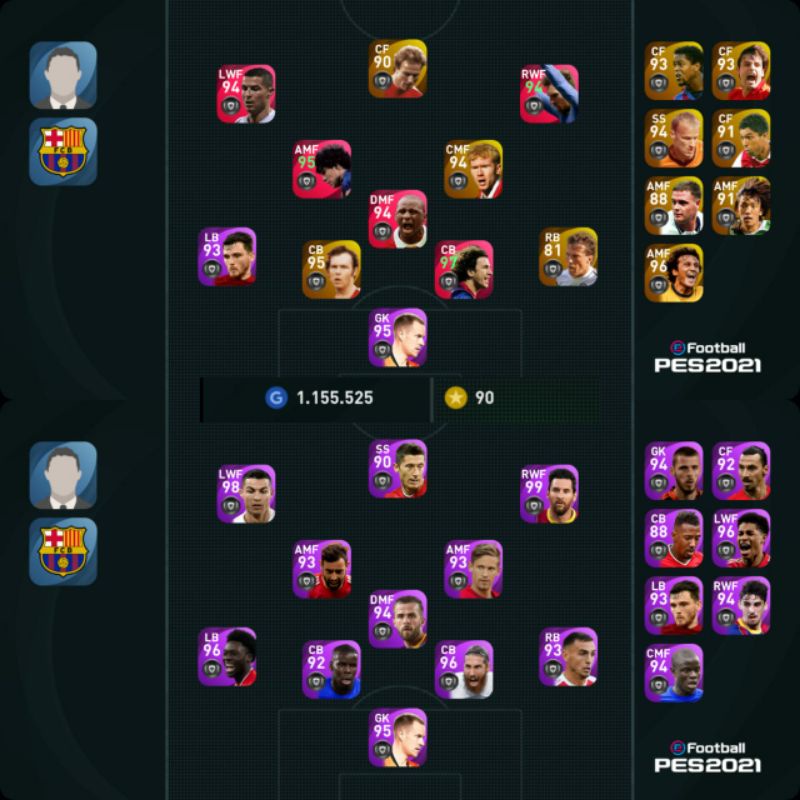Open the top manager avatar icon

(63, 75)
